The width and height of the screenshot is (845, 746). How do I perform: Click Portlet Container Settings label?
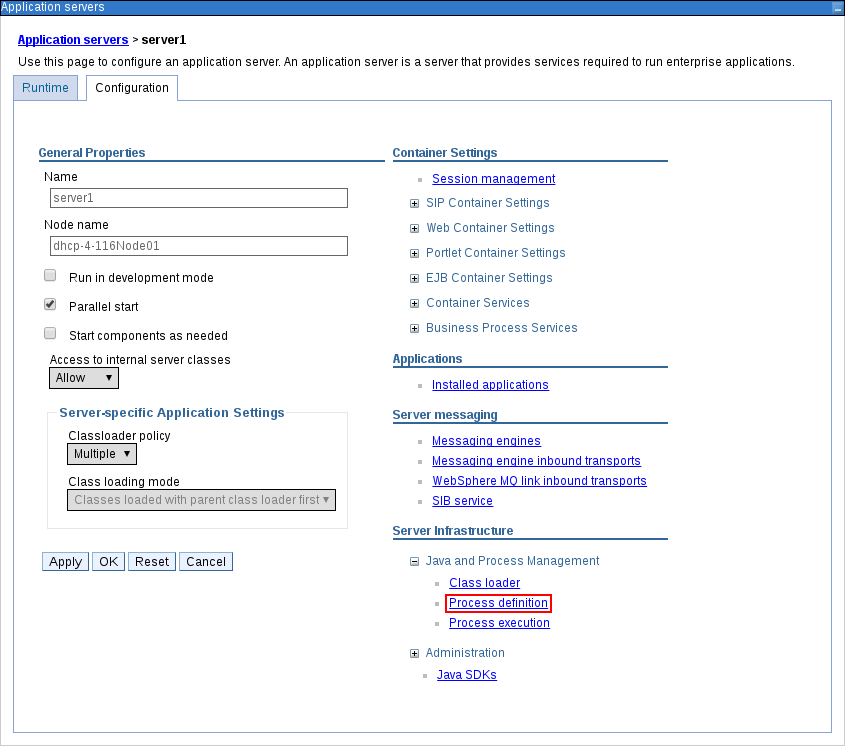pyautogui.click(x=496, y=253)
